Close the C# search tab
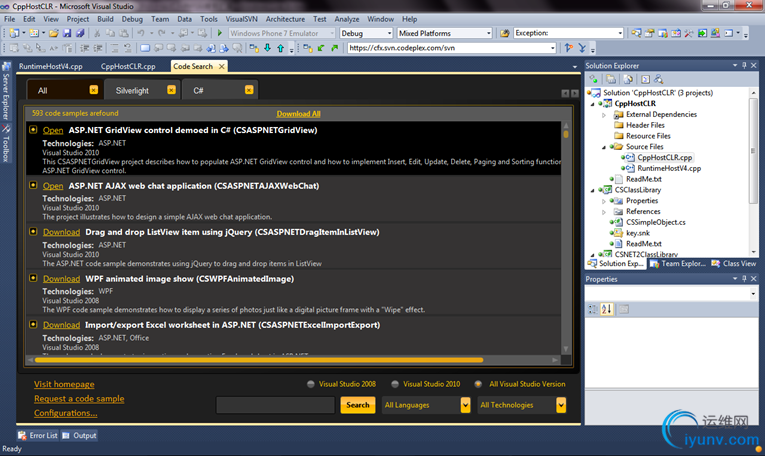The height and width of the screenshot is (456, 765). [x=249, y=90]
